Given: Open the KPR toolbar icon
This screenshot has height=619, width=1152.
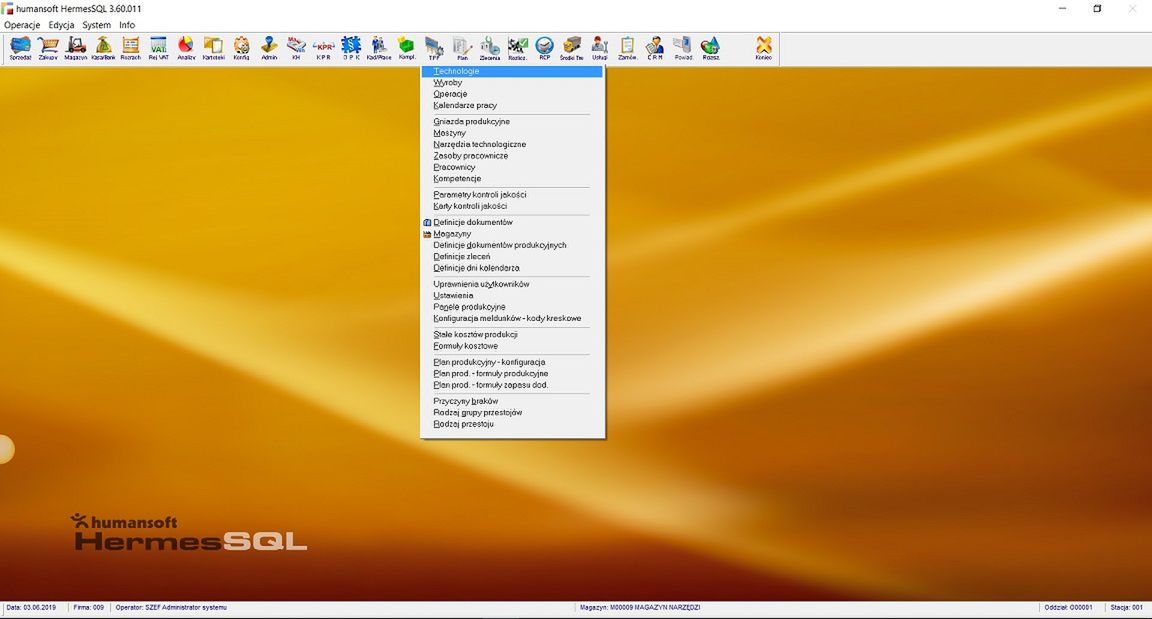Looking at the screenshot, I should [x=324, y=48].
